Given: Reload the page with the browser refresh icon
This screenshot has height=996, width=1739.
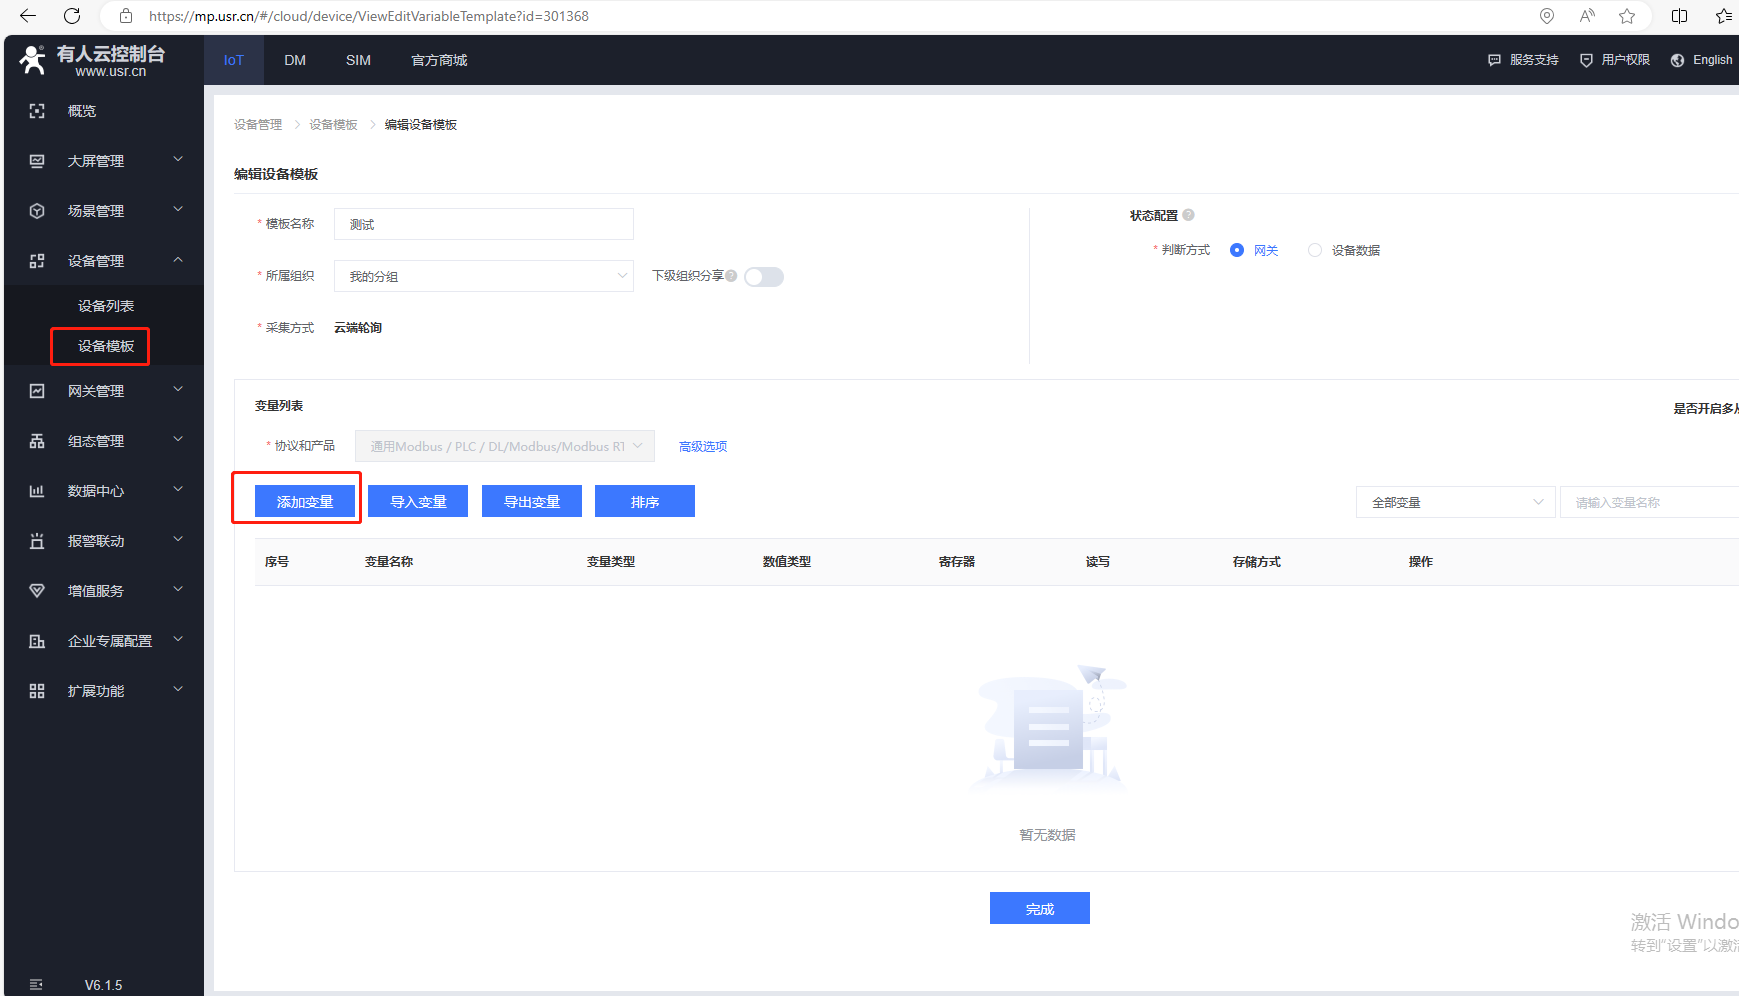Looking at the screenshot, I should pyautogui.click(x=72, y=16).
